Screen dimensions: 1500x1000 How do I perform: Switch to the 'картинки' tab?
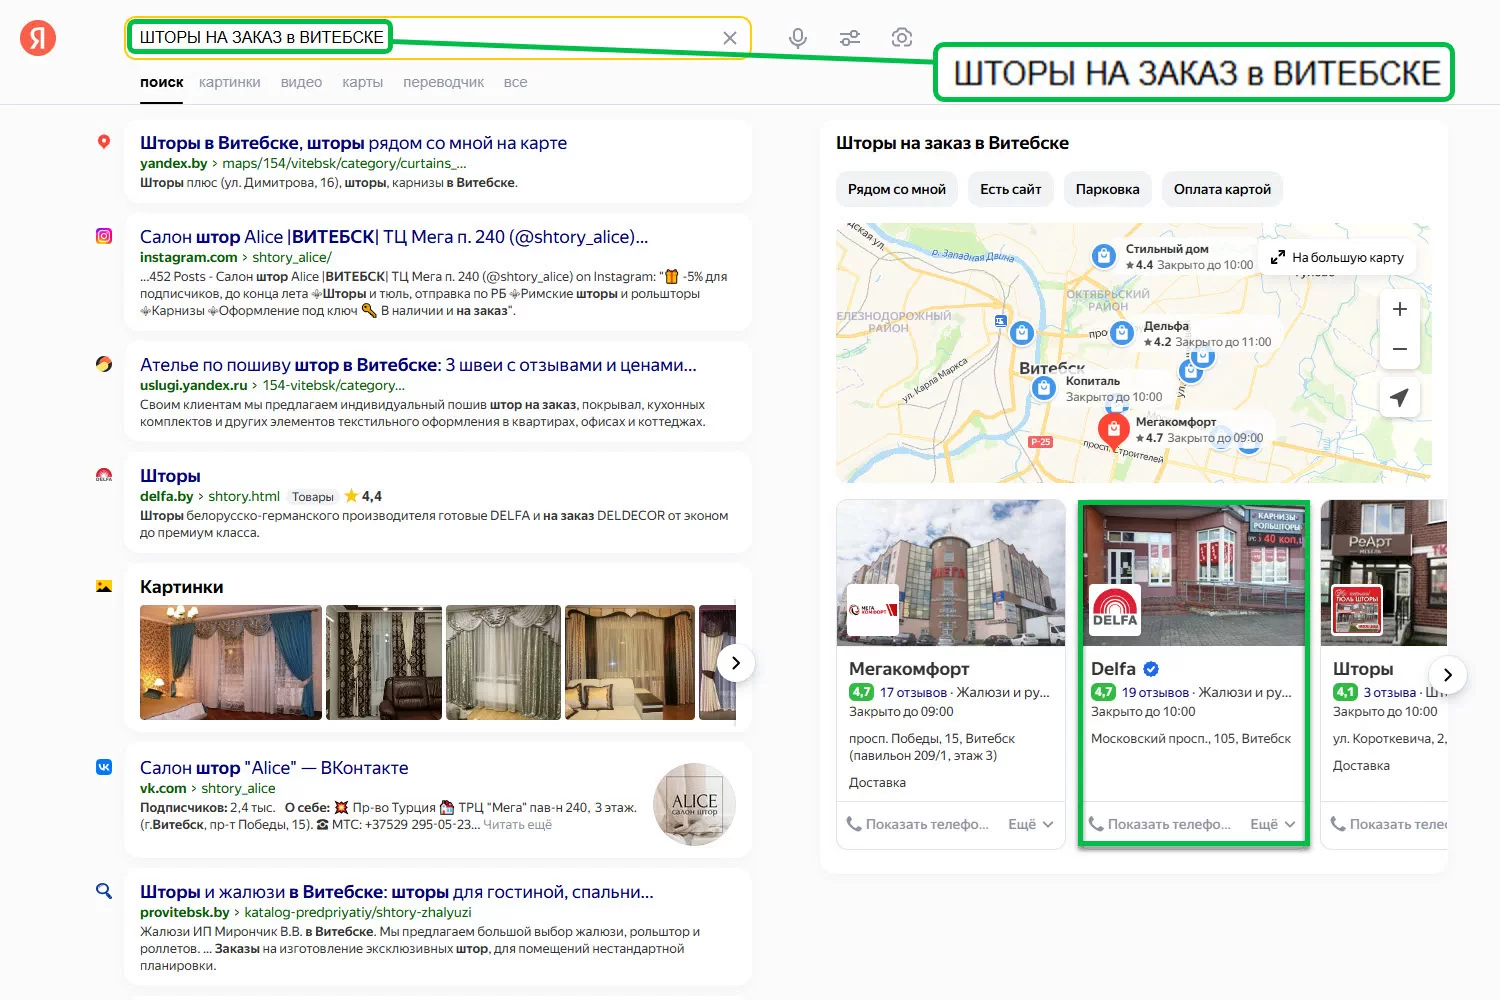point(229,82)
